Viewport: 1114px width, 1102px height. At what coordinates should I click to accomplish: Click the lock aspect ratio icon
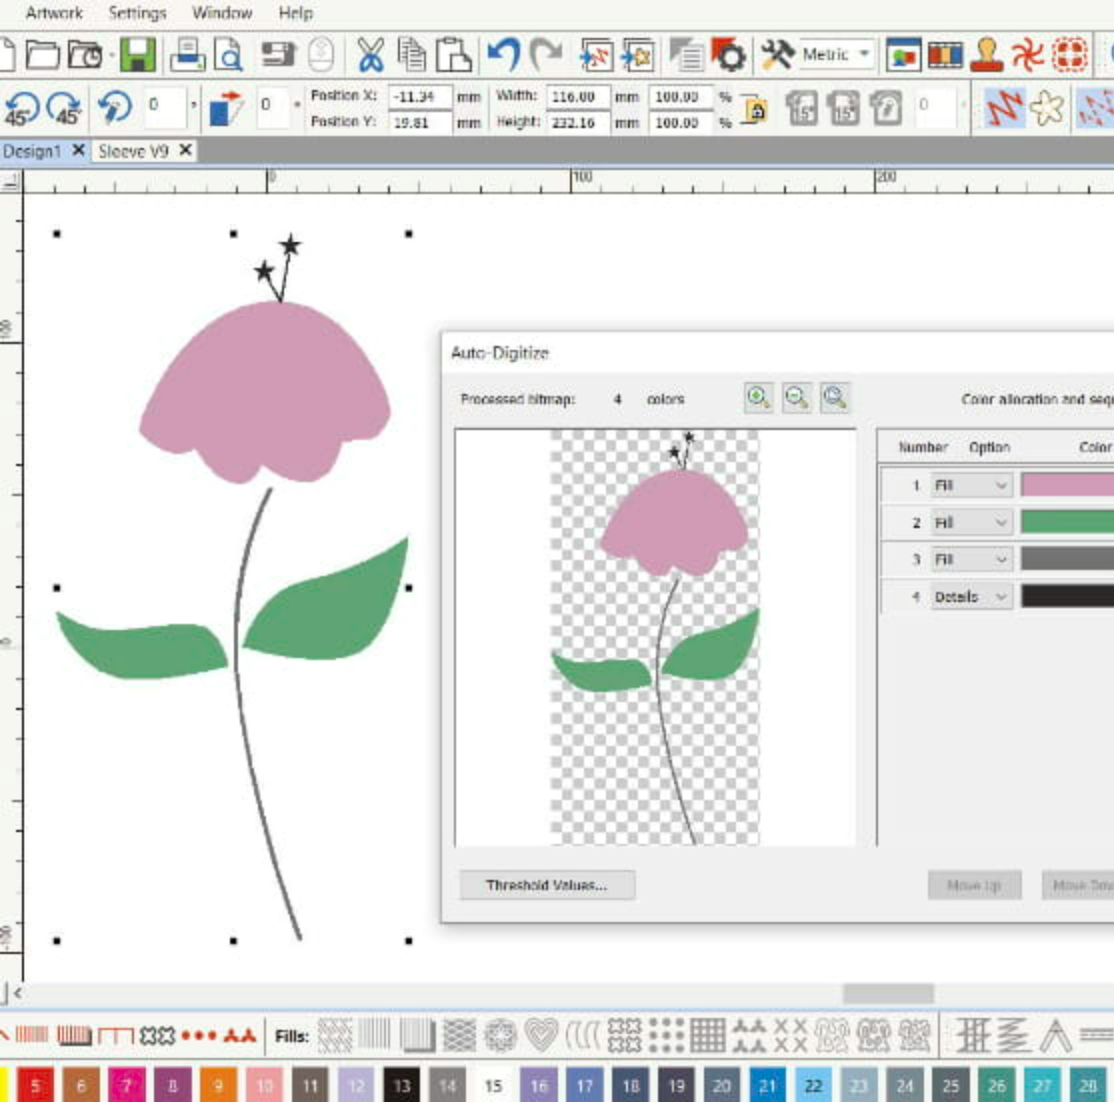755,110
